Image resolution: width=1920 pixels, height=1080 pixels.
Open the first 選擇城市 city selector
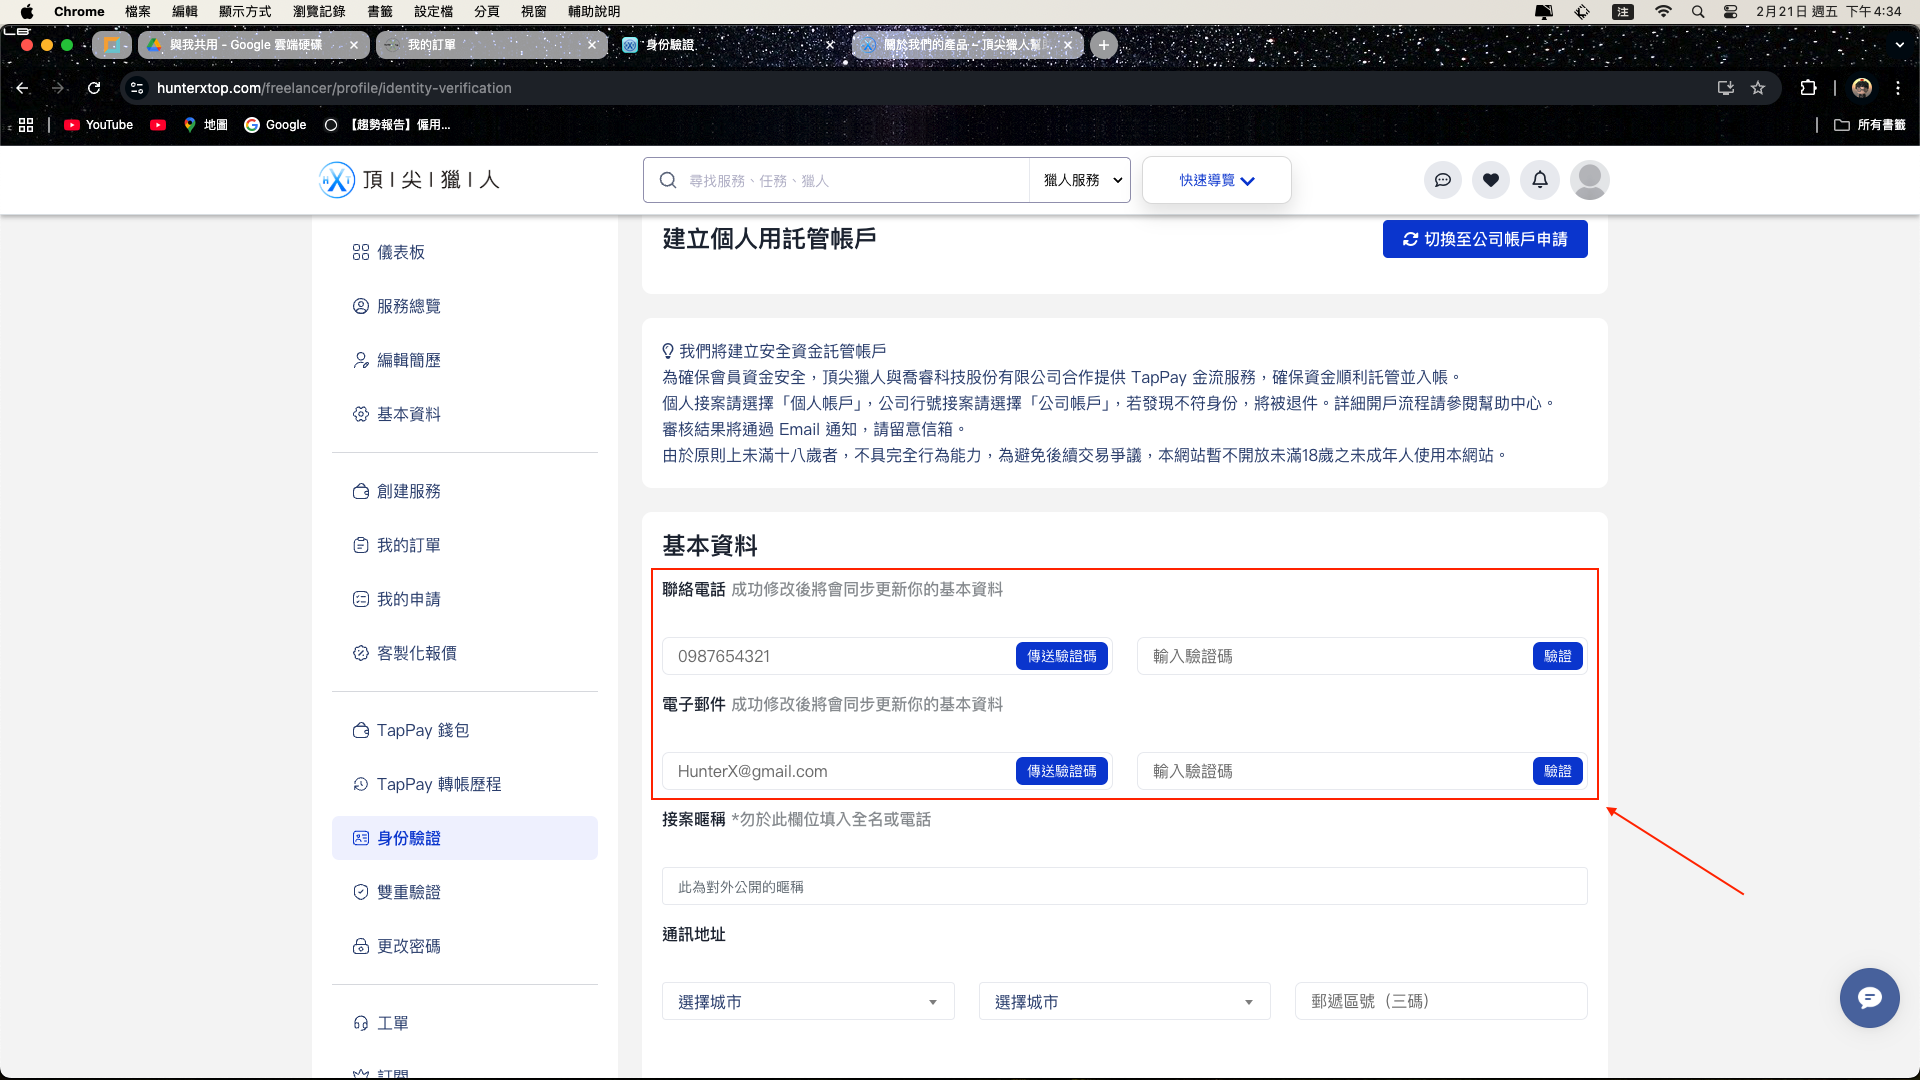[x=807, y=1001]
